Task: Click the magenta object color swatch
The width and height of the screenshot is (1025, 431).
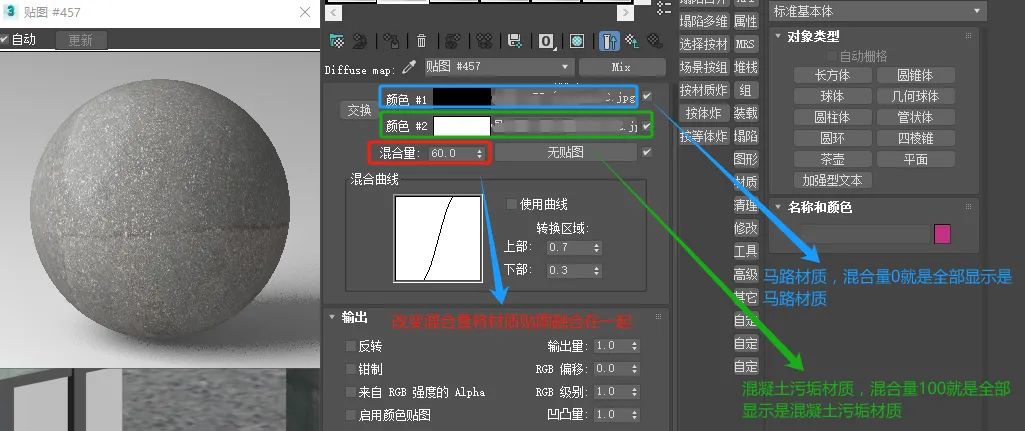Action: 942,234
